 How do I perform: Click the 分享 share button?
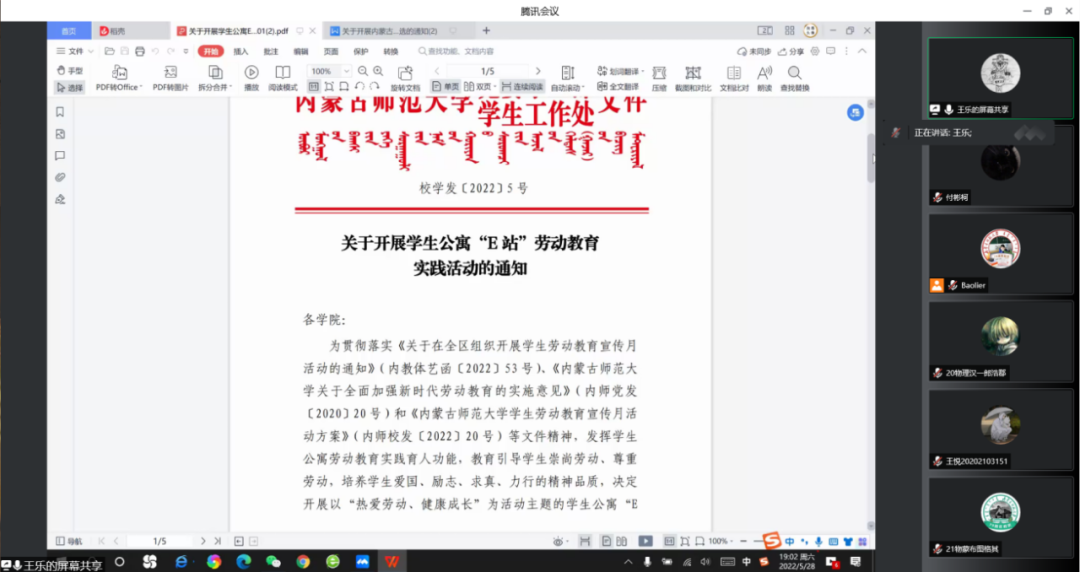point(791,51)
